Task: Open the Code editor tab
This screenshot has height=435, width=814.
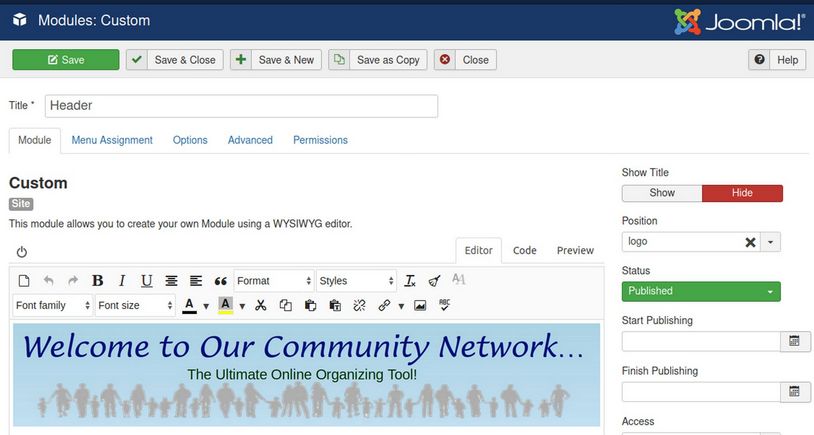Action: [x=525, y=250]
